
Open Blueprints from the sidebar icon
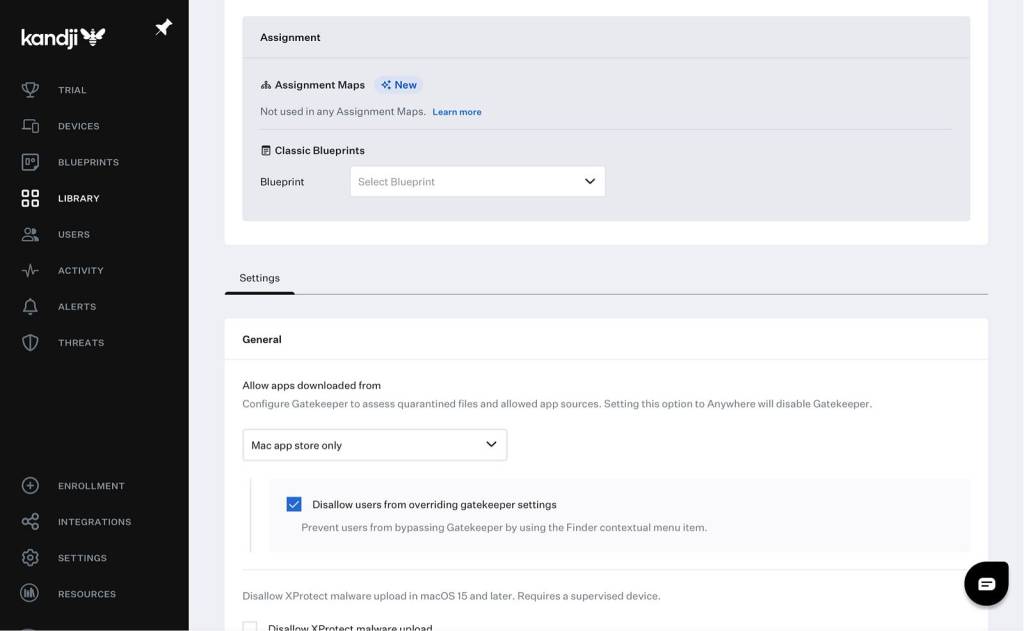click(30, 162)
